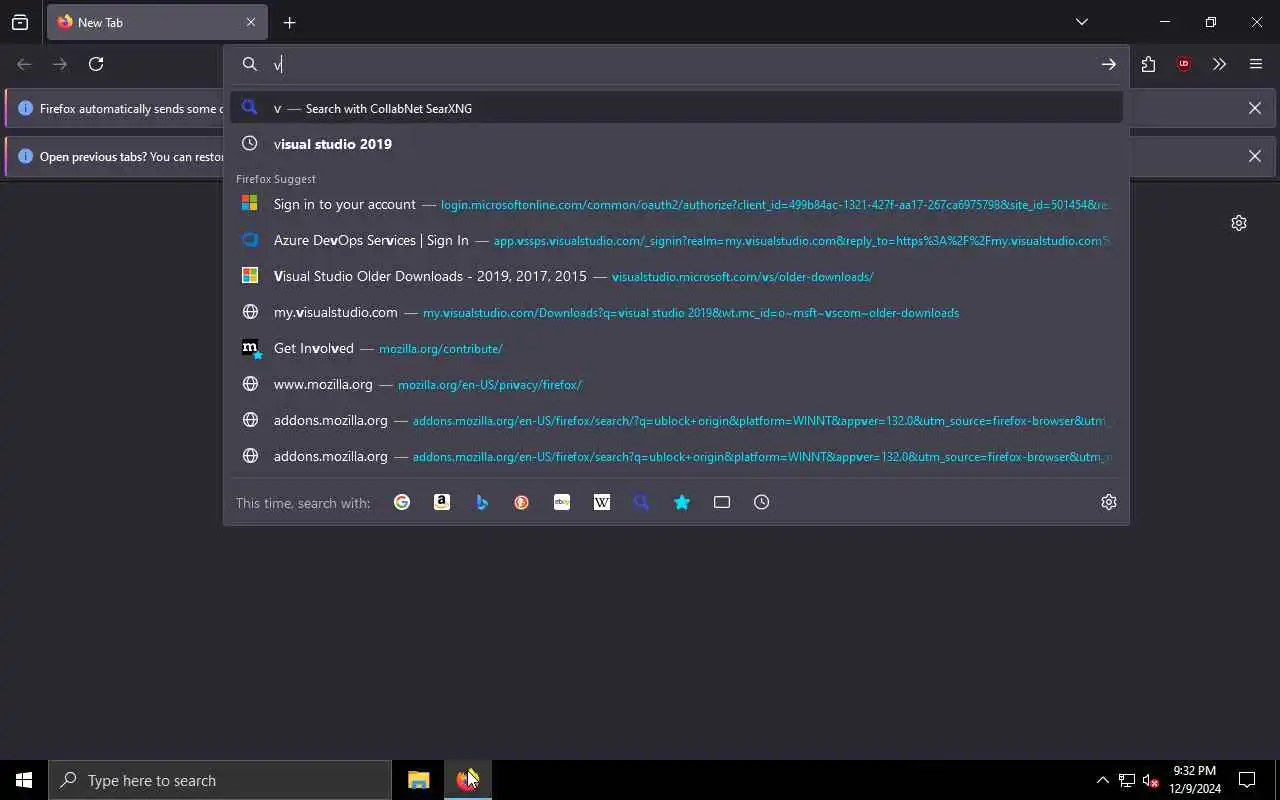This screenshot has width=1280, height=800.
Task: Search this time with Amazon
Action: (x=442, y=502)
